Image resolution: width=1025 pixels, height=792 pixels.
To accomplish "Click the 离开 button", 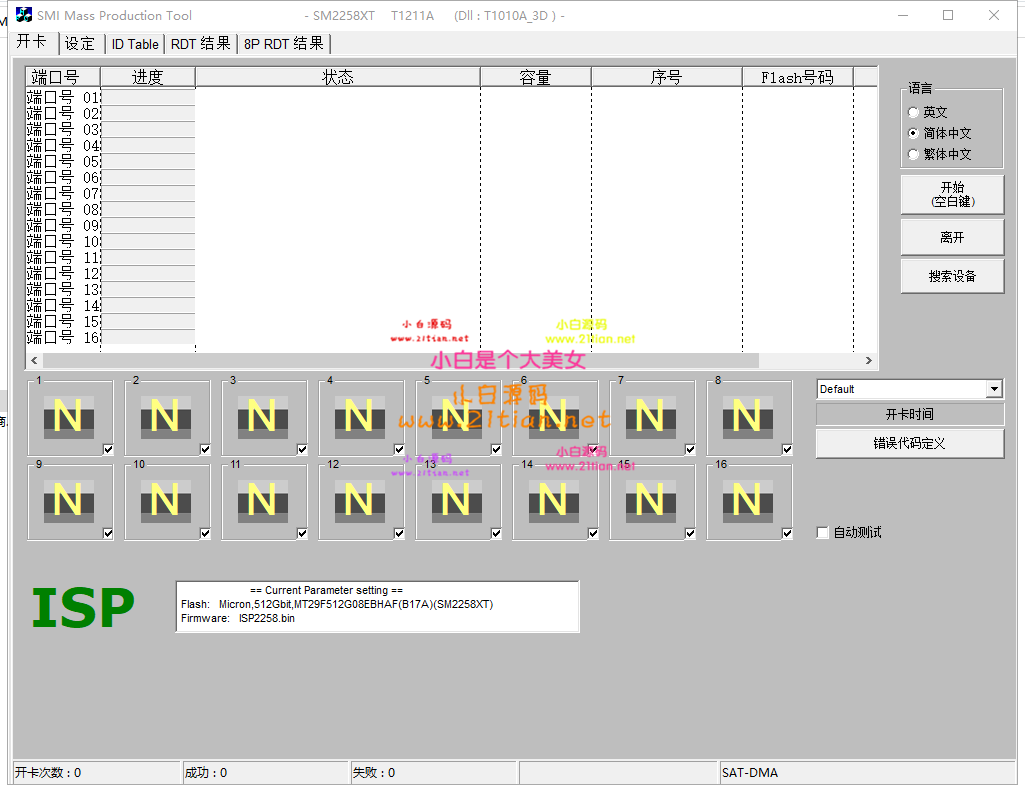I will tap(952, 237).
